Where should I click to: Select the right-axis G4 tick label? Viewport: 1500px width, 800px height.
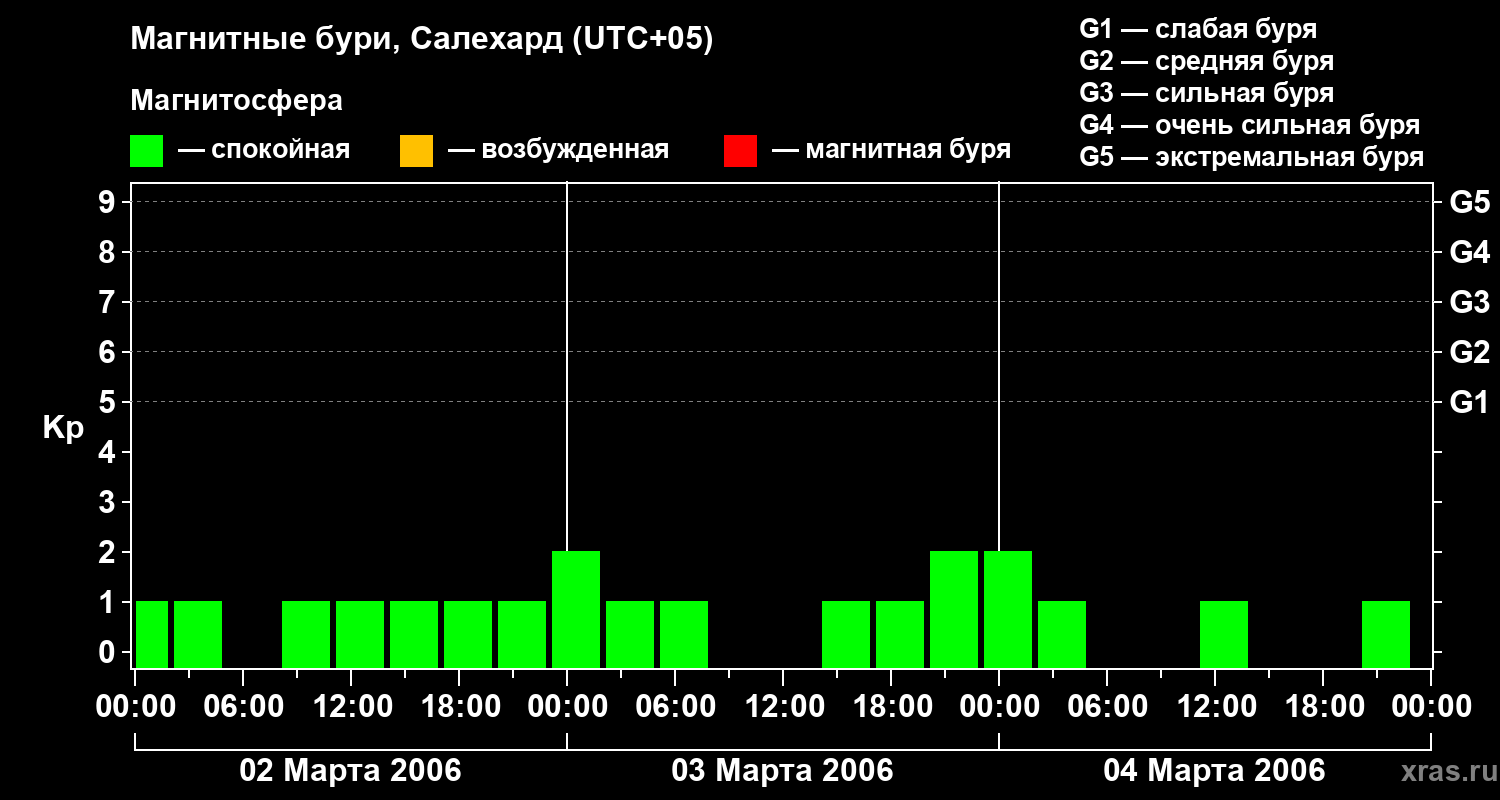tap(1470, 252)
